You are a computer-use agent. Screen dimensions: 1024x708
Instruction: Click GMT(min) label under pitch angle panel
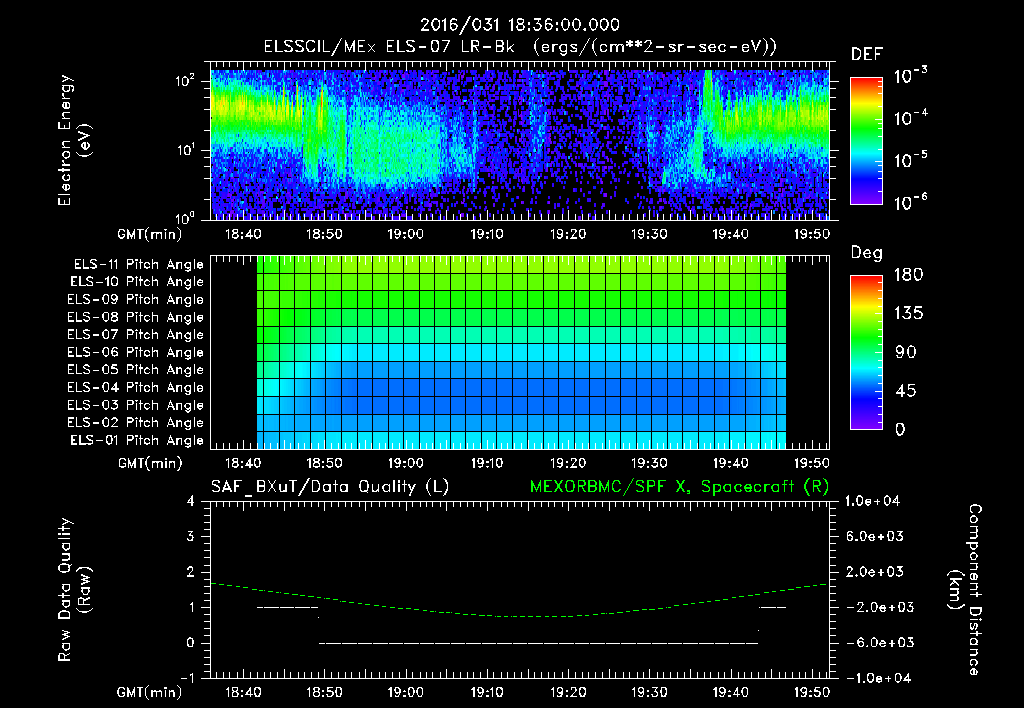[150, 463]
